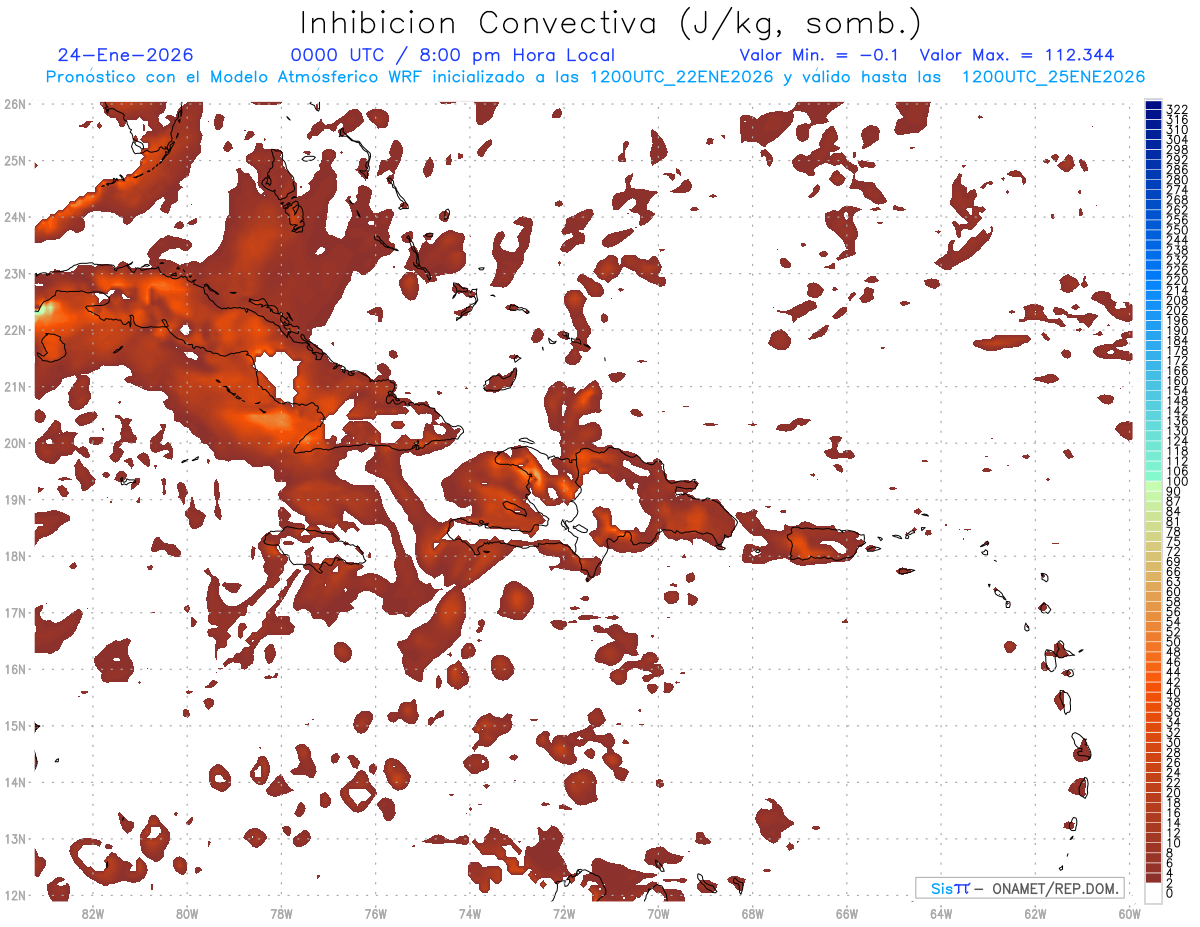Click "0000 UTC / 8:00 pm Hora Local"
This screenshot has width=1200, height=927.
pyautogui.click(x=453, y=56)
